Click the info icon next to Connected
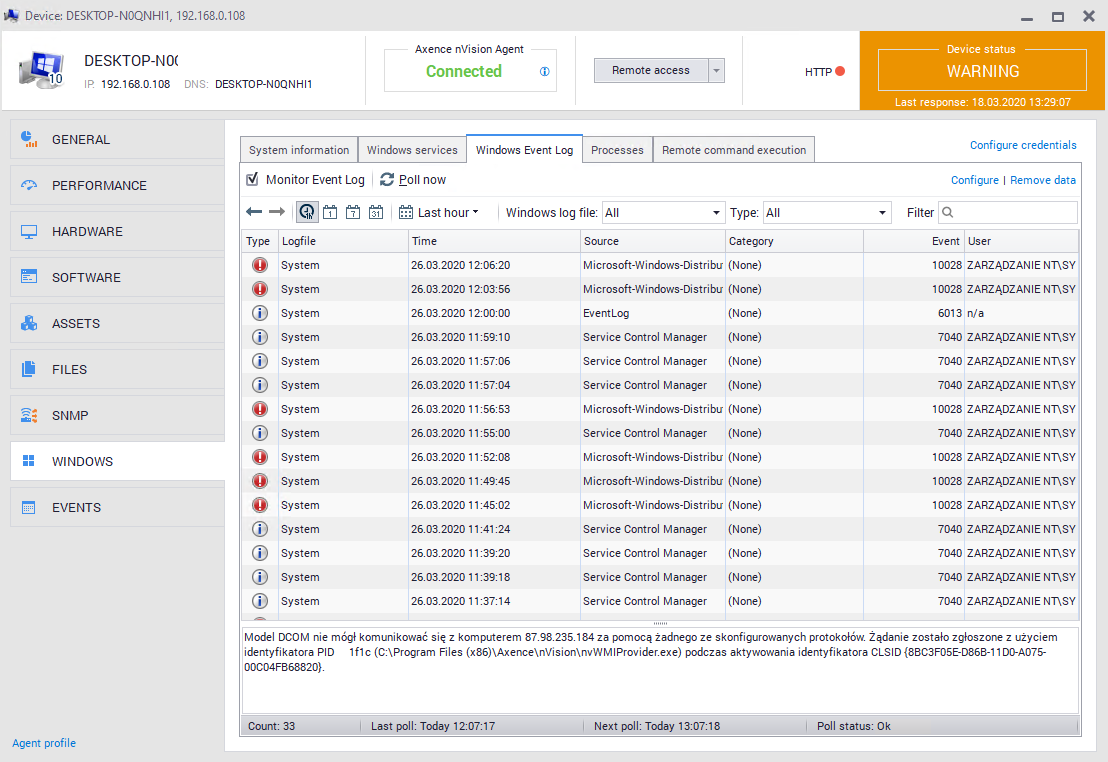The width and height of the screenshot is (1108, 762). click(545, 72)
